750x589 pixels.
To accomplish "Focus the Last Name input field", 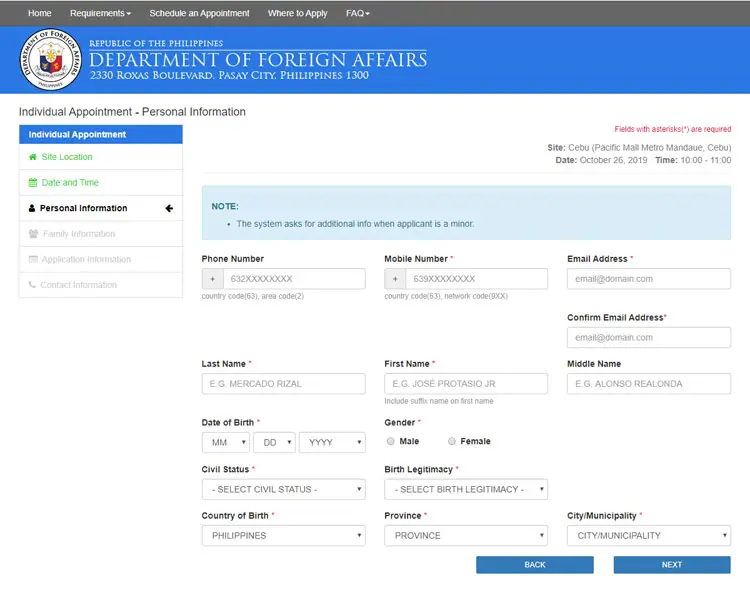I will coord(284,384).
